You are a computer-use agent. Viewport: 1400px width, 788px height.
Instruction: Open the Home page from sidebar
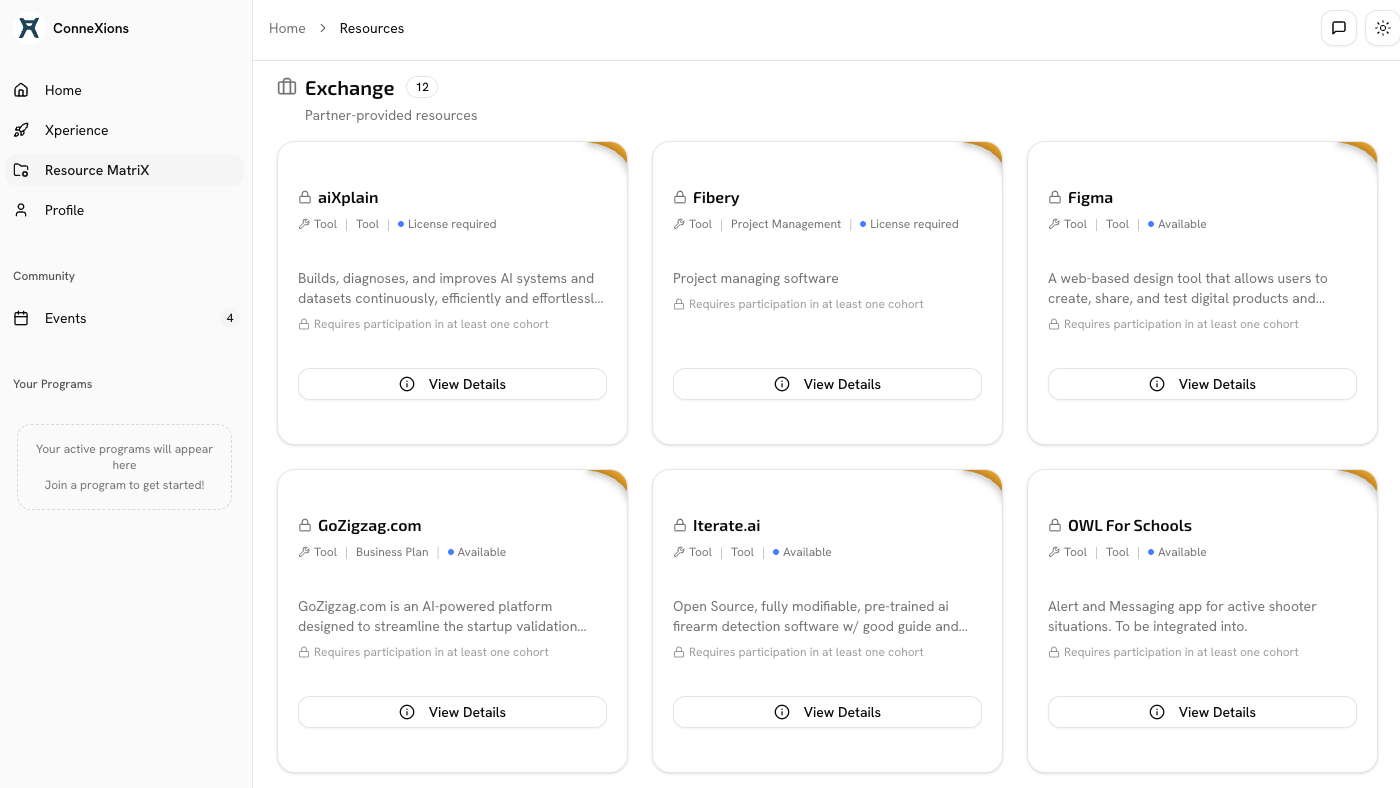pos(124,90)
